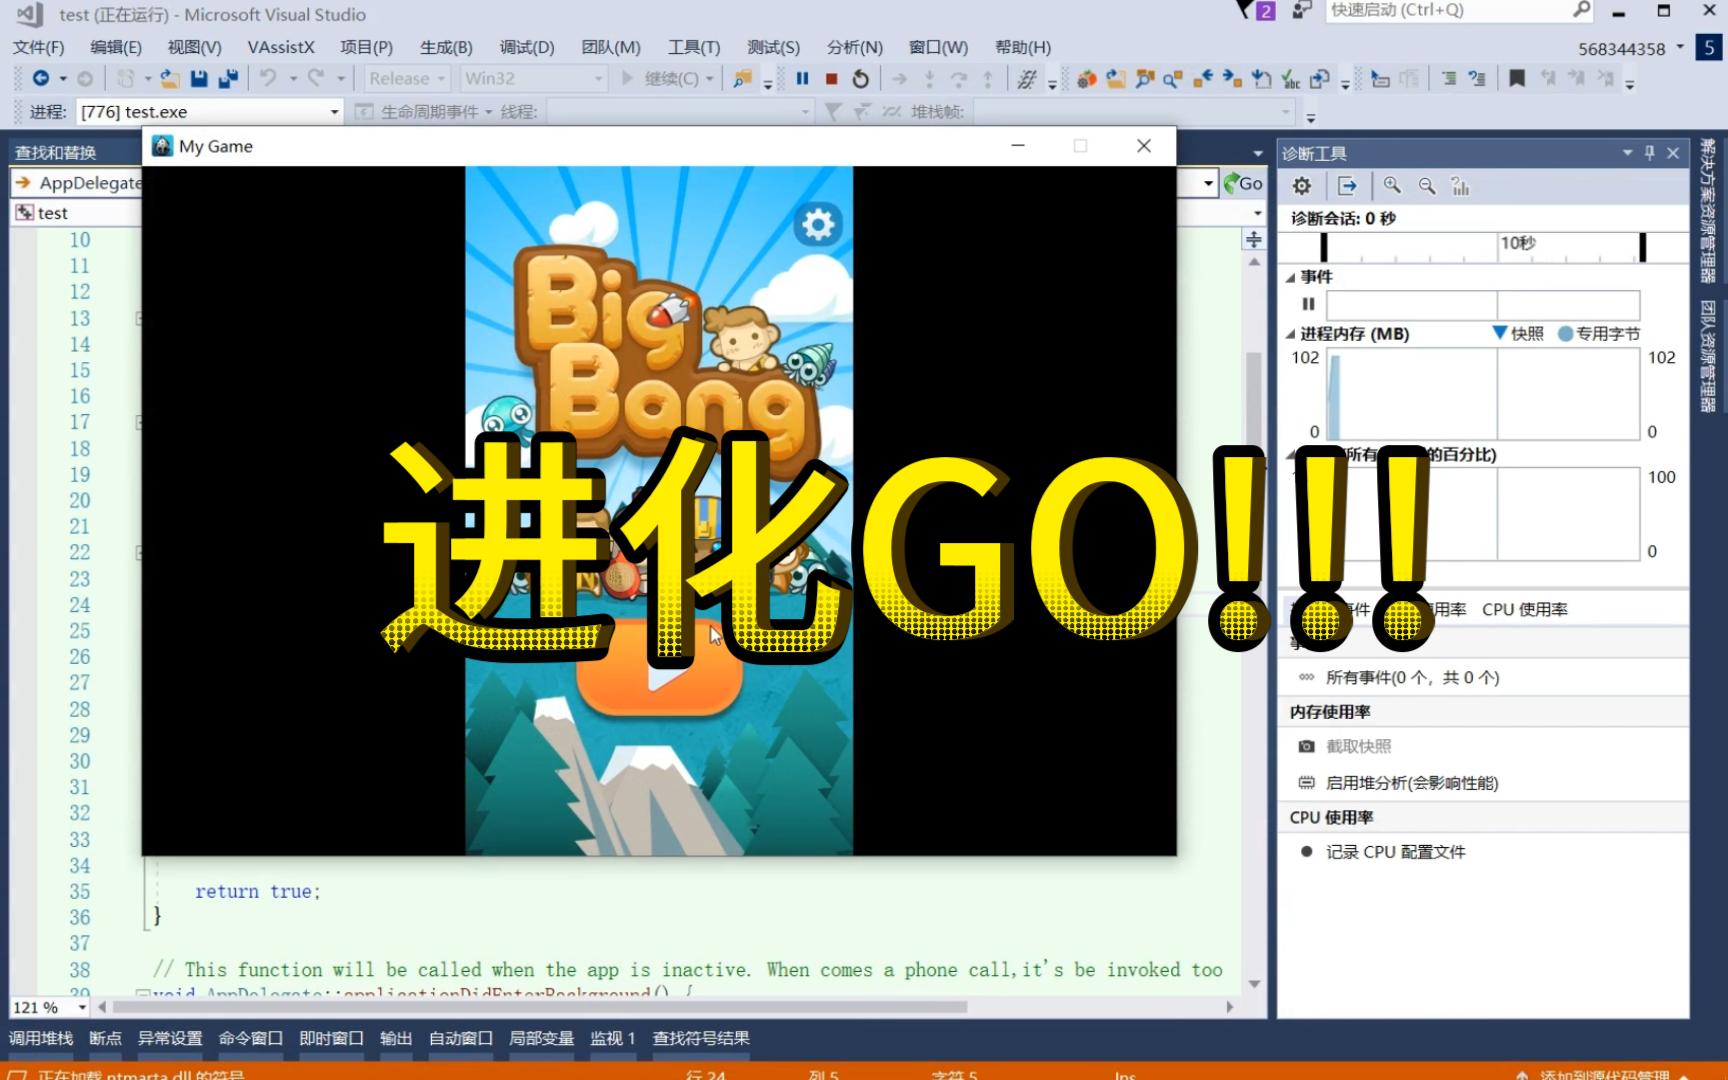Switch to the 断点 tab
The width and height of the screenshot is (1728, 1080).
tap(105, 1038)
